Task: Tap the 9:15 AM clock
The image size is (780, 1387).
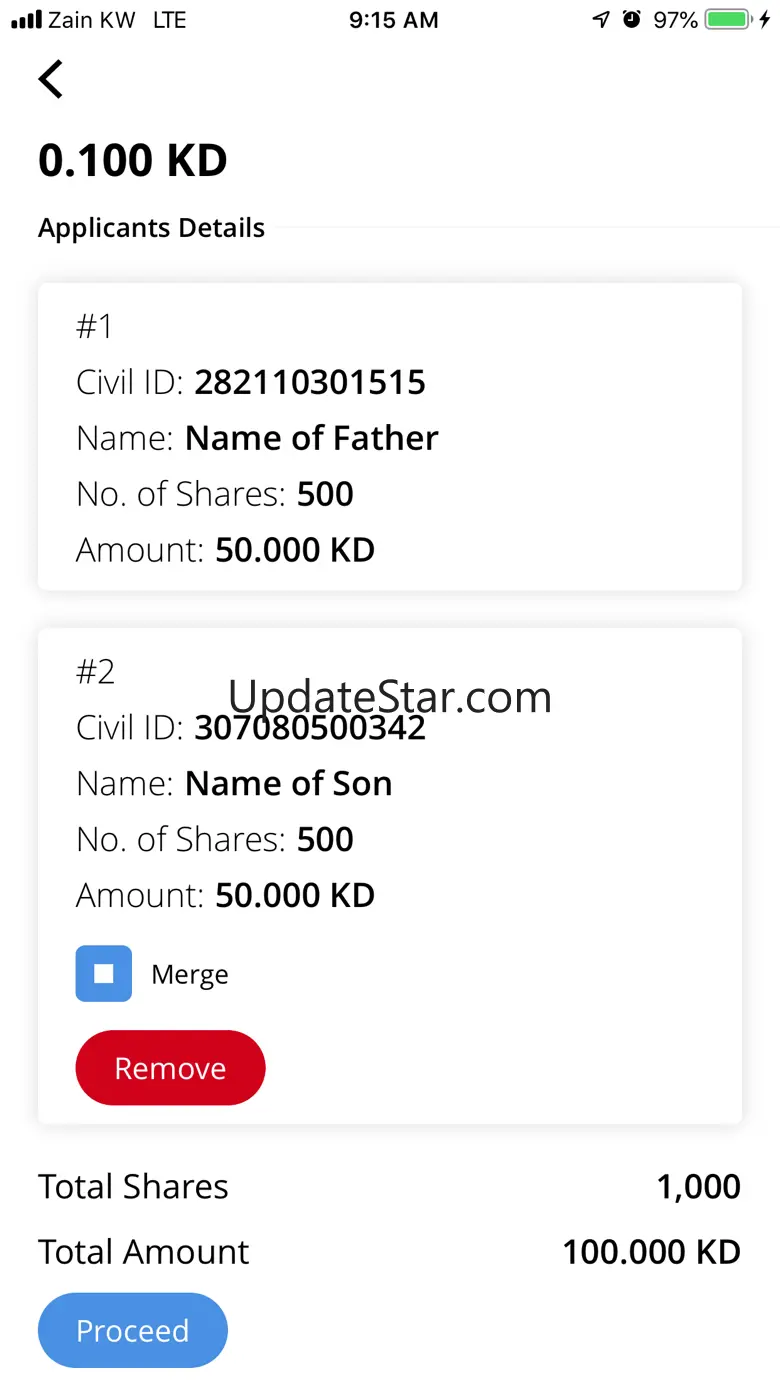Action: tap(393, 20)
